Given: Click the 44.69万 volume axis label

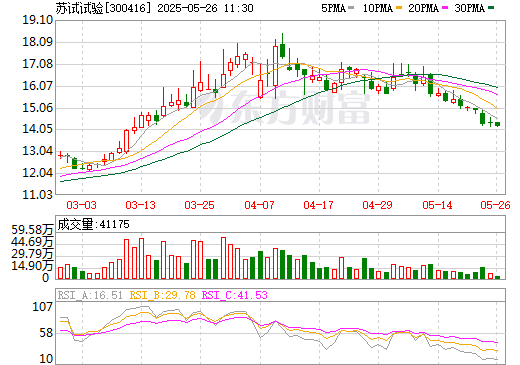Looking at the screenshot, I should (x=32, y=242).
